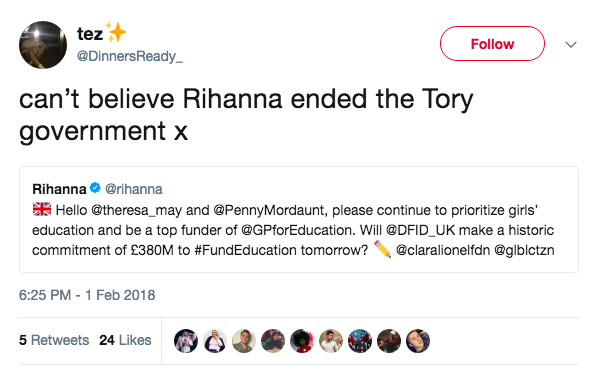
Task: Open the @DinnersReady_ handle link
Action: 130,56
